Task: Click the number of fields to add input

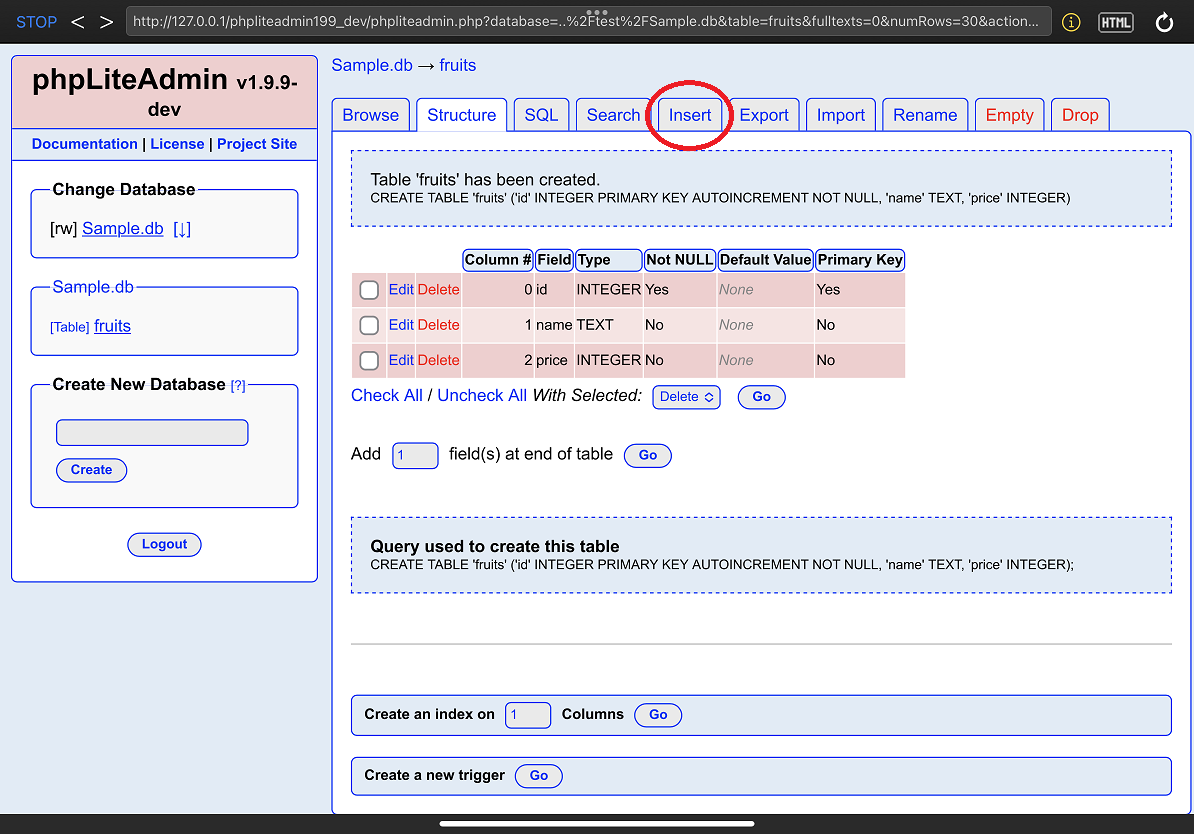Action: [415, 455]
